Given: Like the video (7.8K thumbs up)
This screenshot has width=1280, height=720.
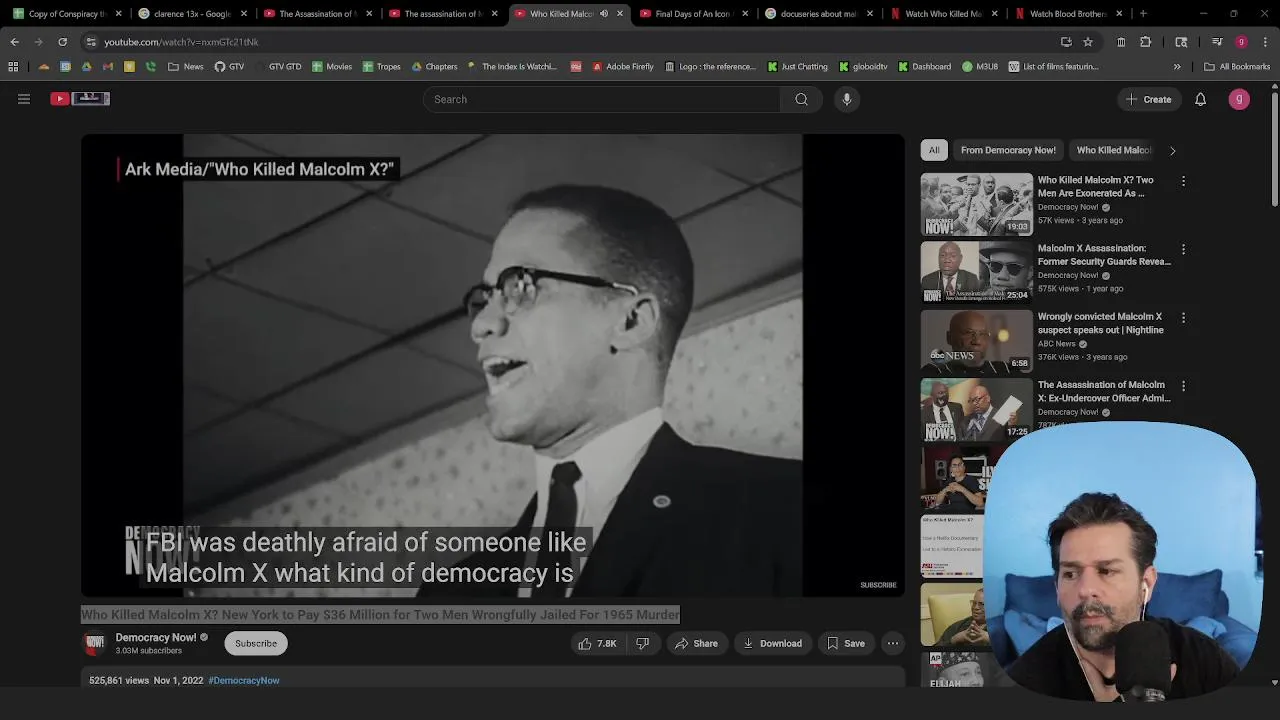Looking at the screenshot, I should 597,644.
